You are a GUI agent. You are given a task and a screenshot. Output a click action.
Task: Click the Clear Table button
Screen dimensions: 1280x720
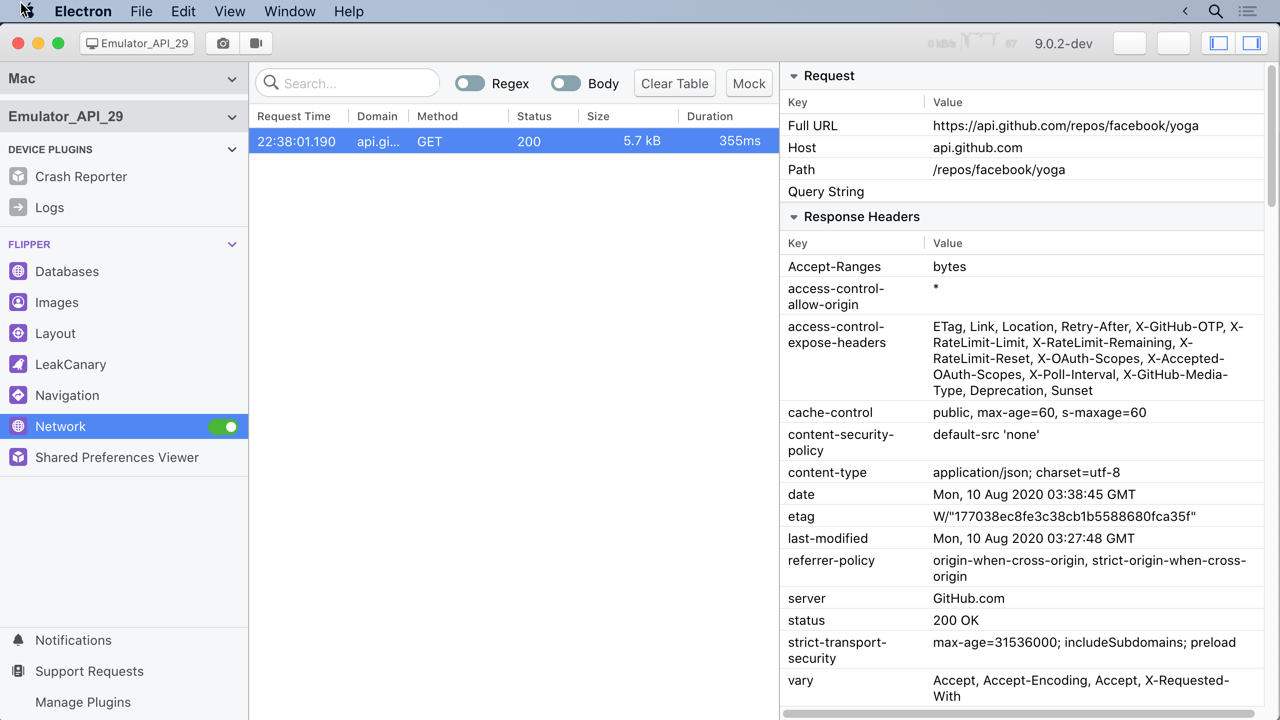[x=675, y=83]
